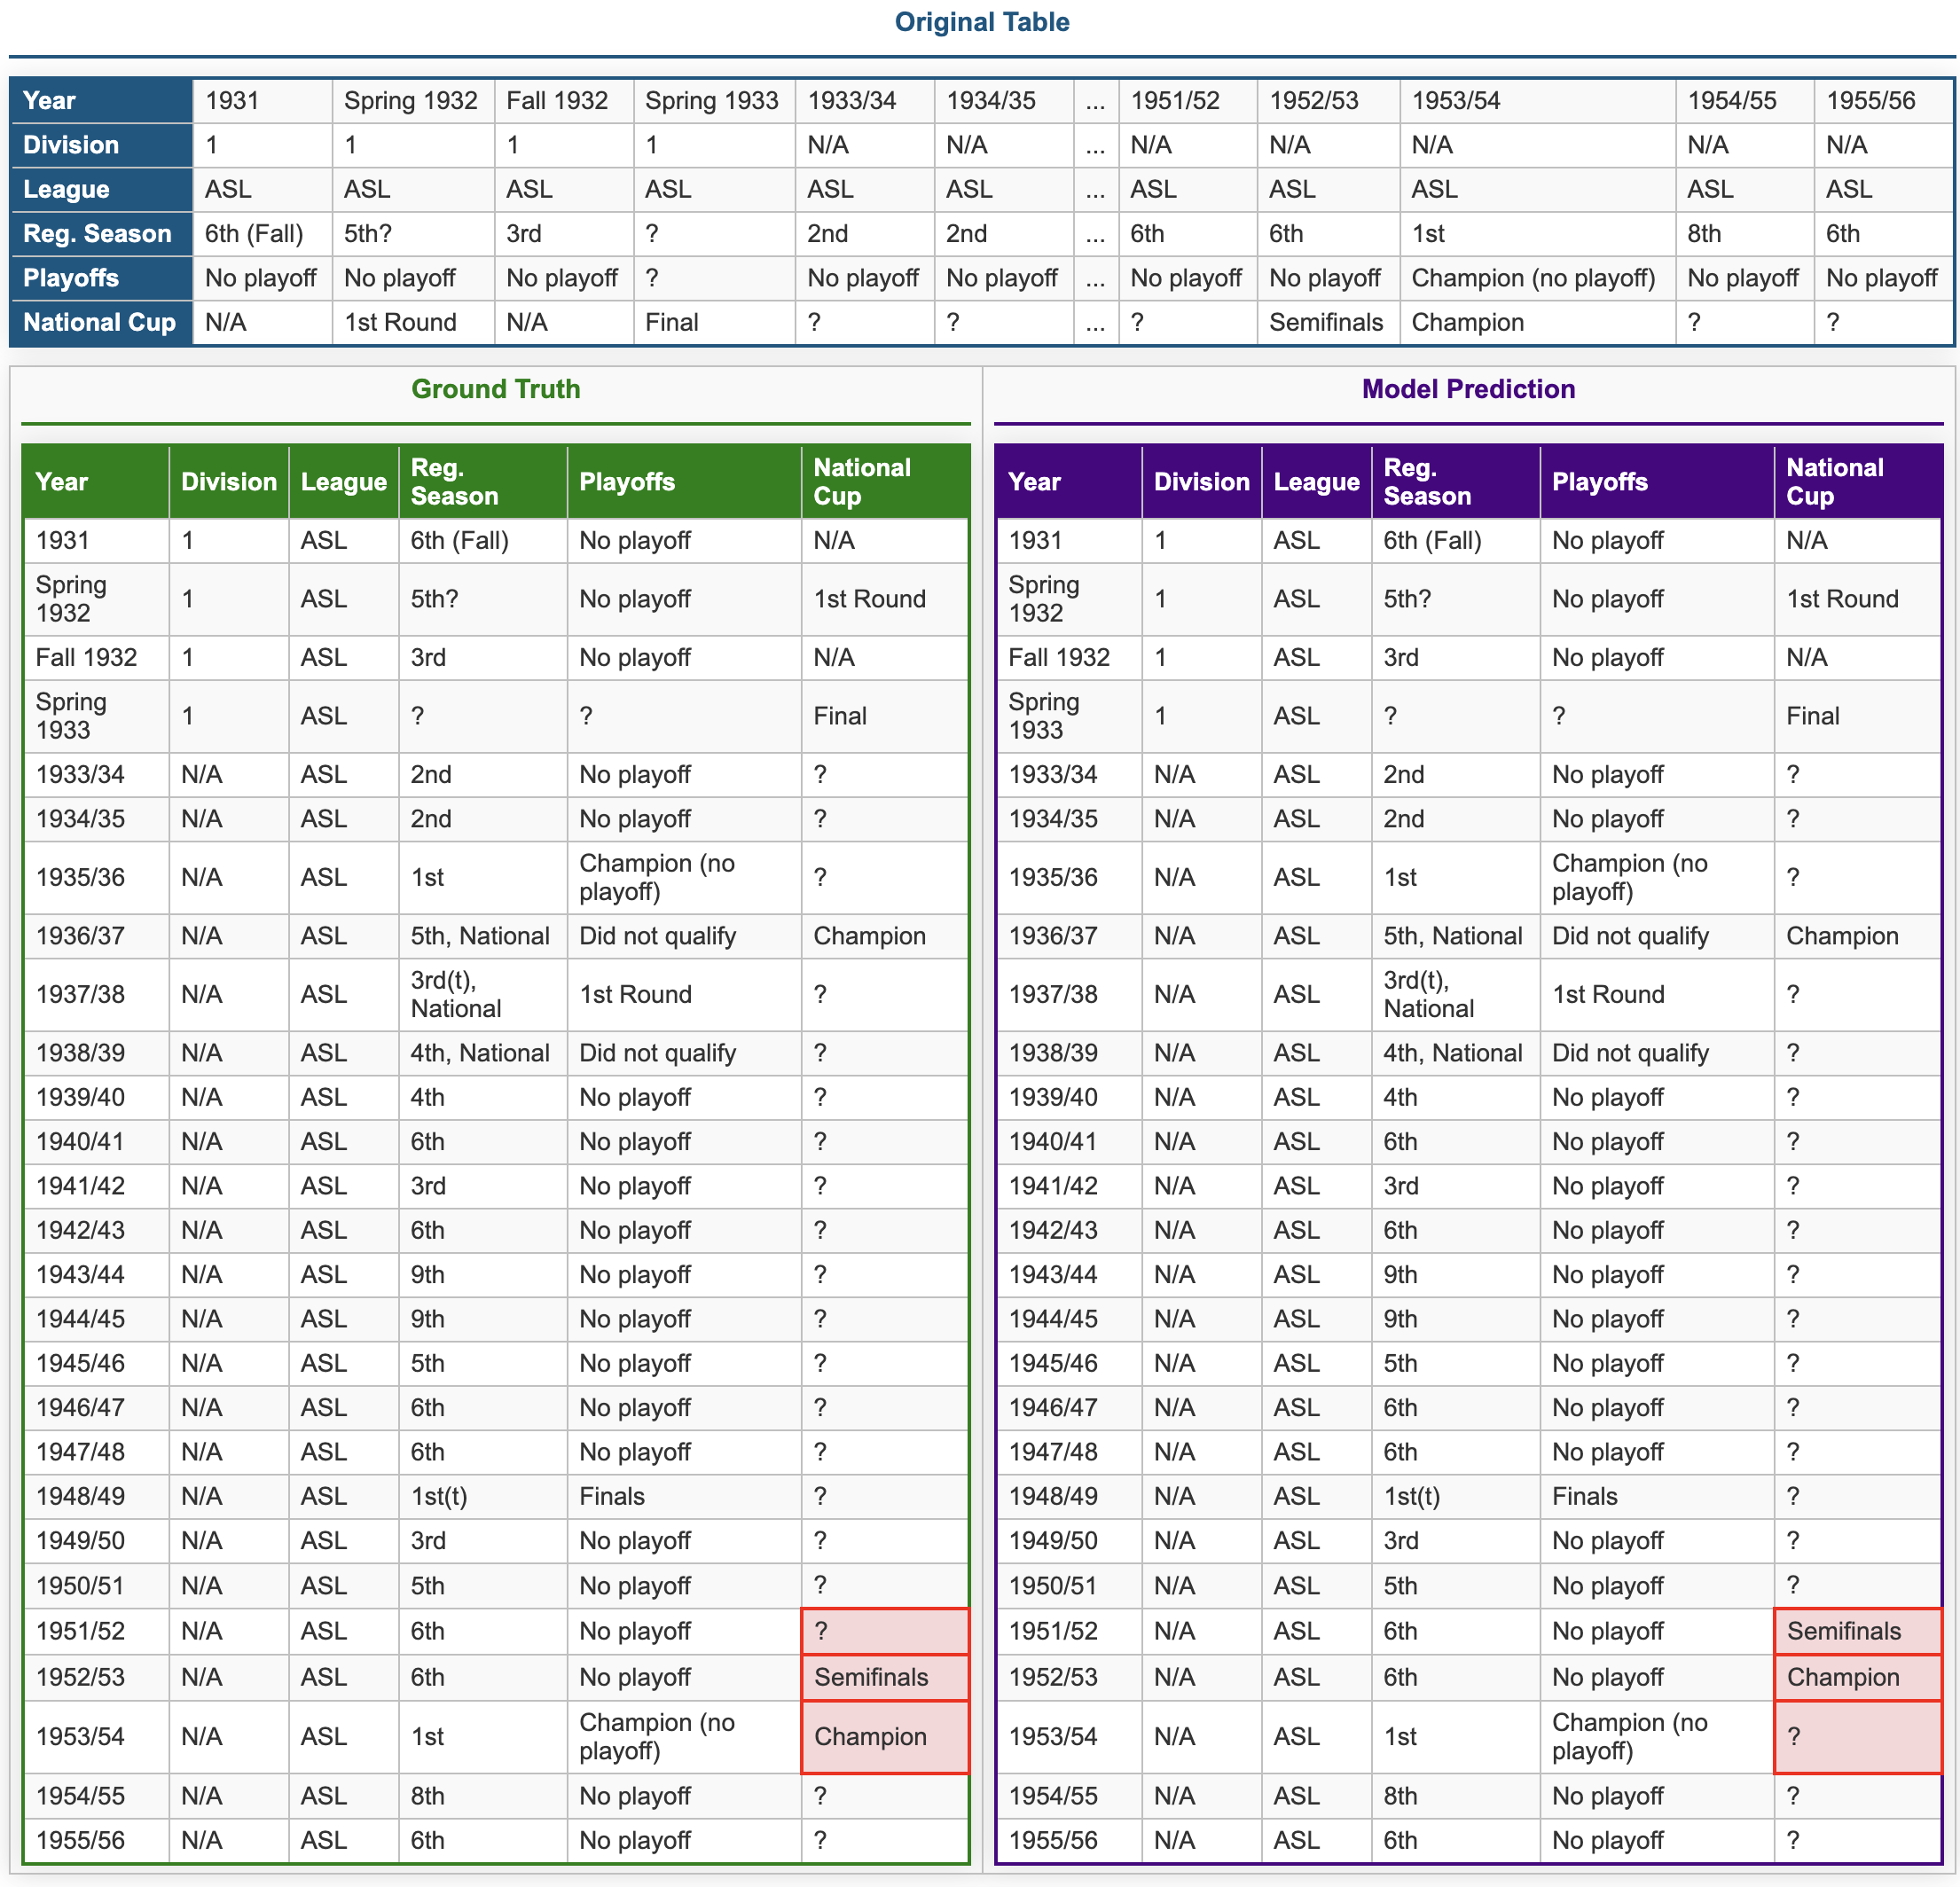
Task: Click 'Fall 1932' in Original Table Year row
Action: [557, 100]
